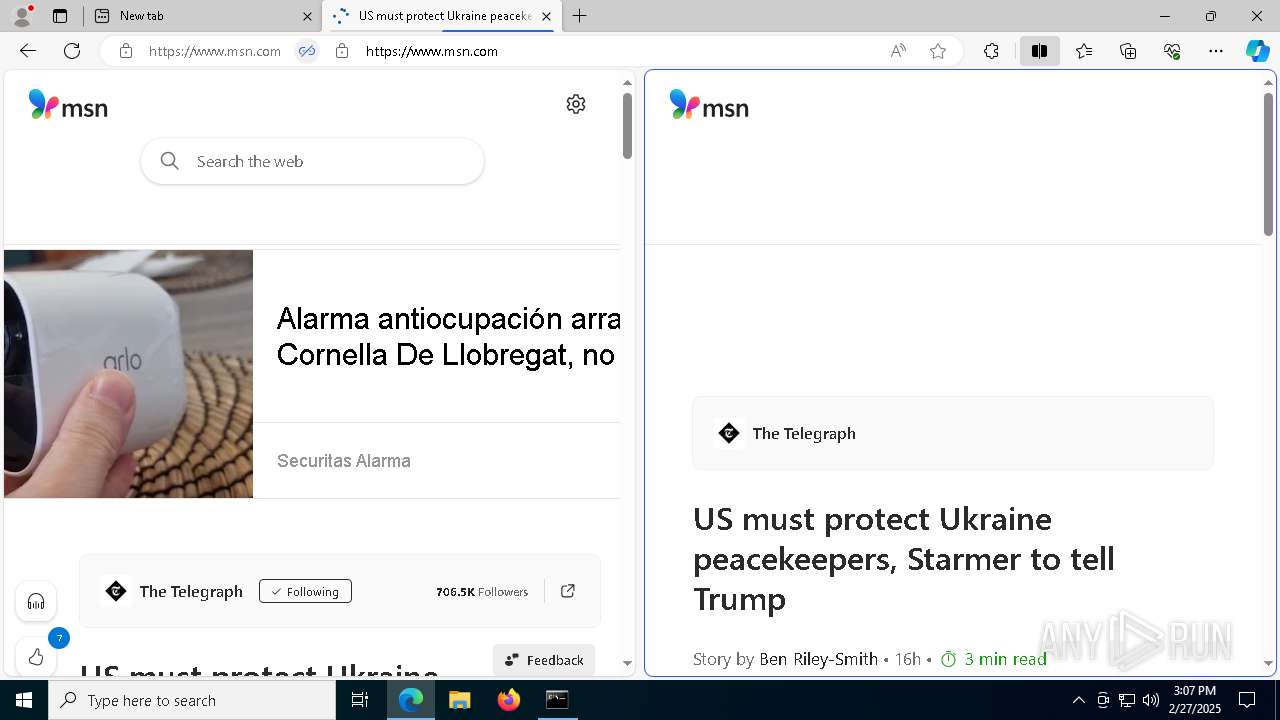Image resolution: width=1280 pixels, height=720 pixels.
Task: Open a new tab with plus button
Action: (x=580, y=16)
